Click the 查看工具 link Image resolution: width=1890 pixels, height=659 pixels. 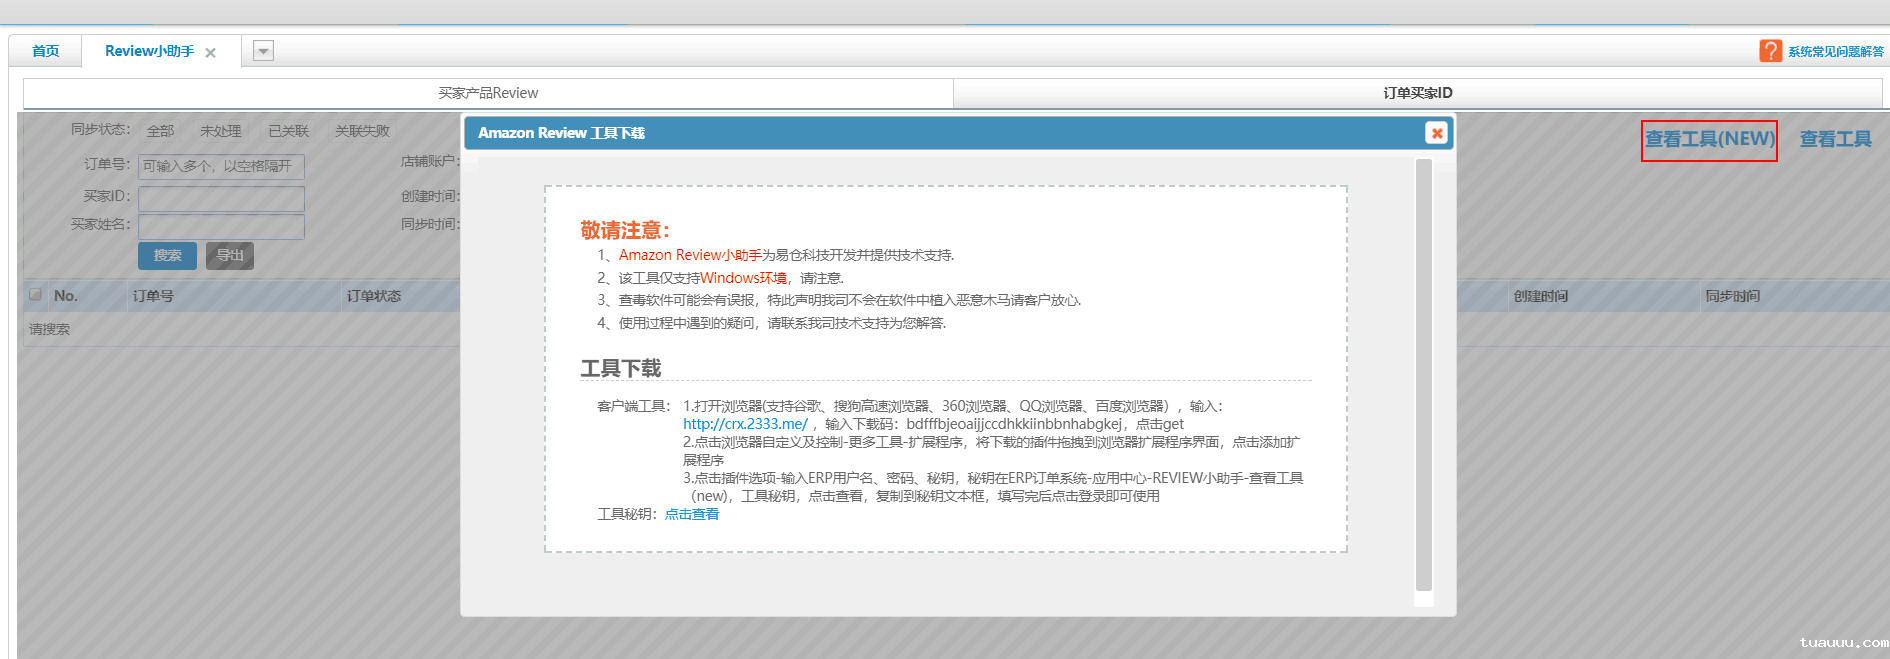click(1835, 139)
